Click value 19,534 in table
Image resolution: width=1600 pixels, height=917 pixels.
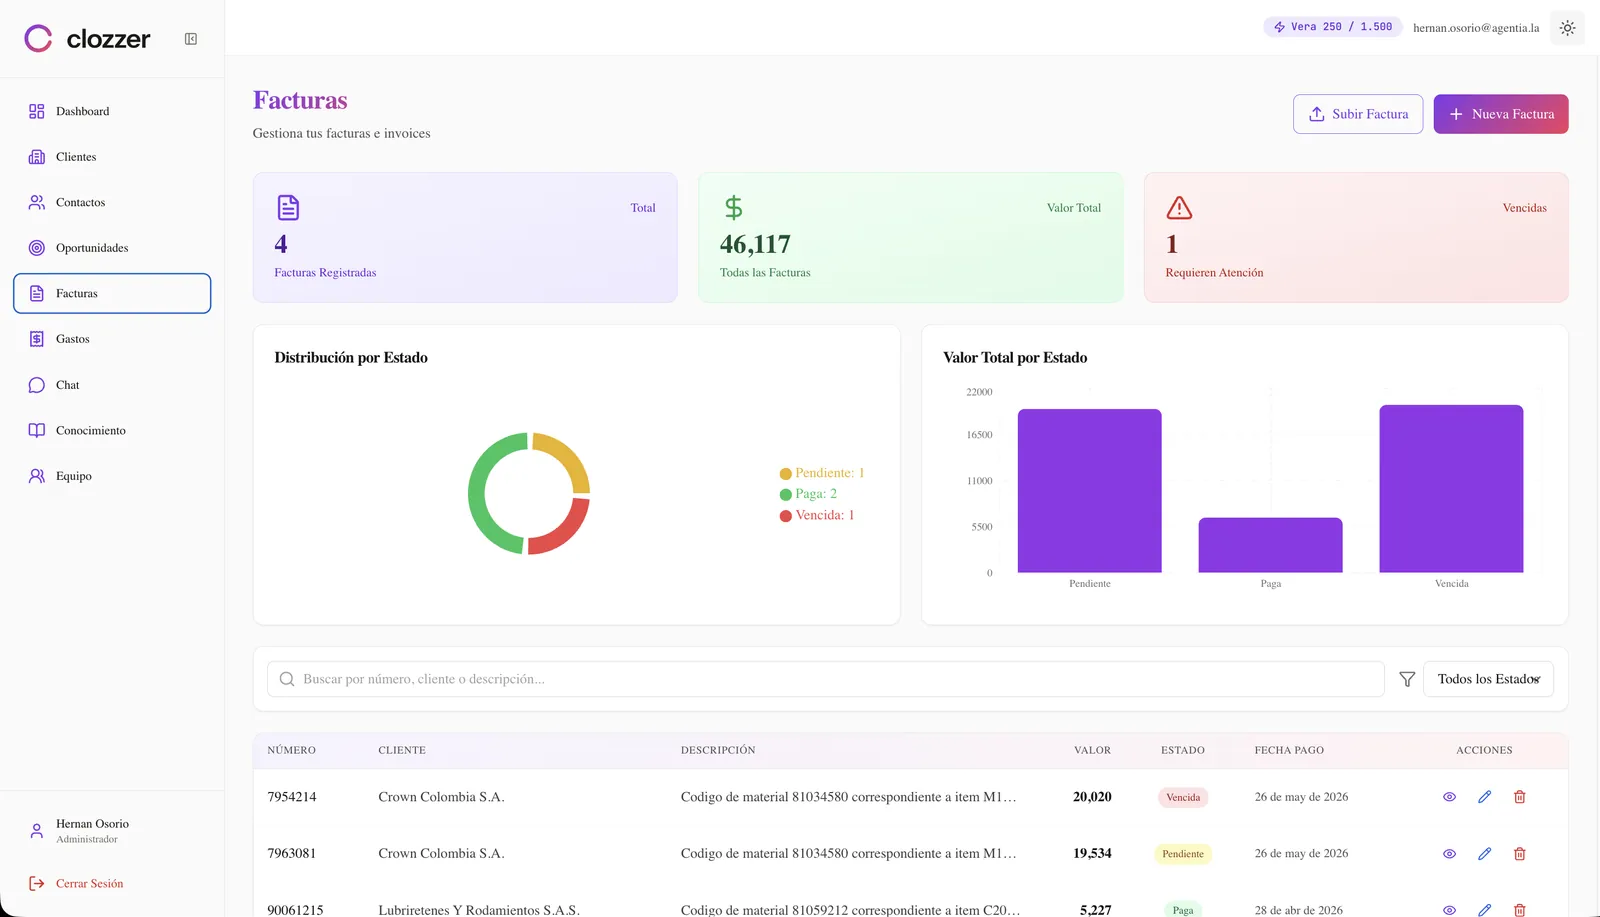pos(1092,854)
